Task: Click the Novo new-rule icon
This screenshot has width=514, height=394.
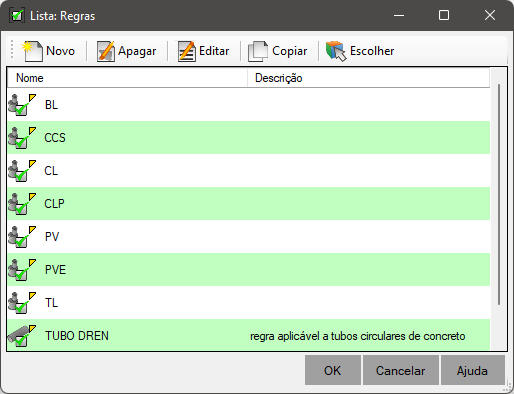Action: coord(32,51)
